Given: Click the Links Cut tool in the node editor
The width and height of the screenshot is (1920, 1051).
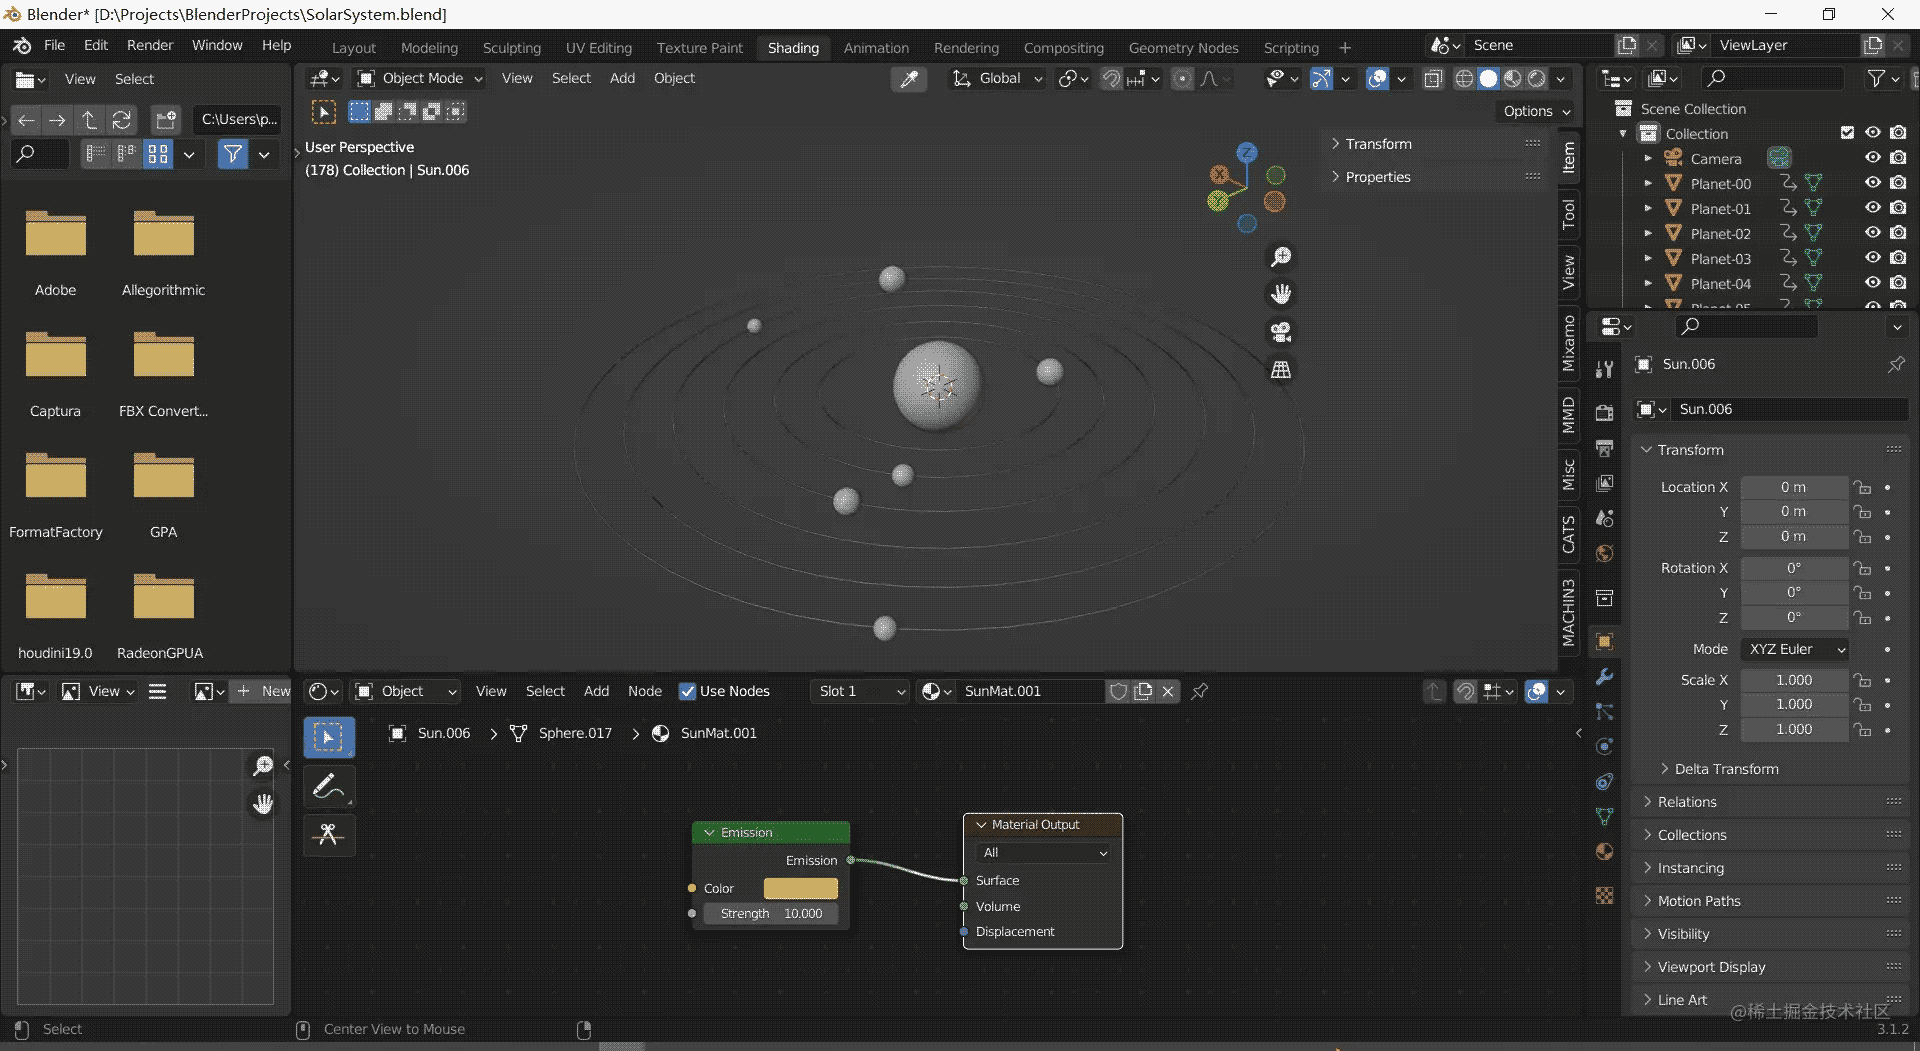Looking at the screenshot, I should [329, 835].
